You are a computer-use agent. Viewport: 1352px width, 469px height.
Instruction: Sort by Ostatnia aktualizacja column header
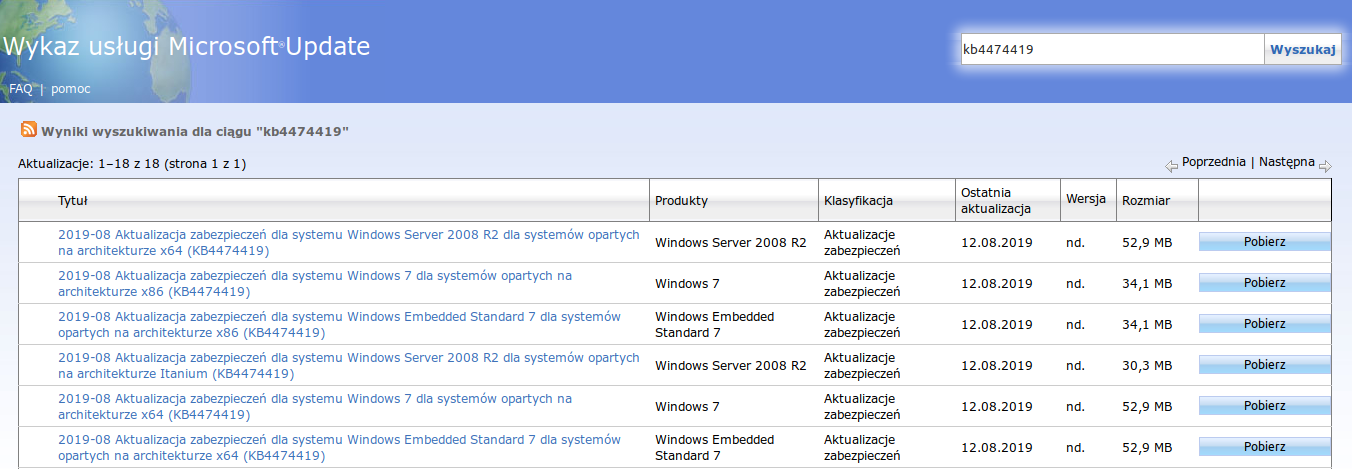[996, 200]
